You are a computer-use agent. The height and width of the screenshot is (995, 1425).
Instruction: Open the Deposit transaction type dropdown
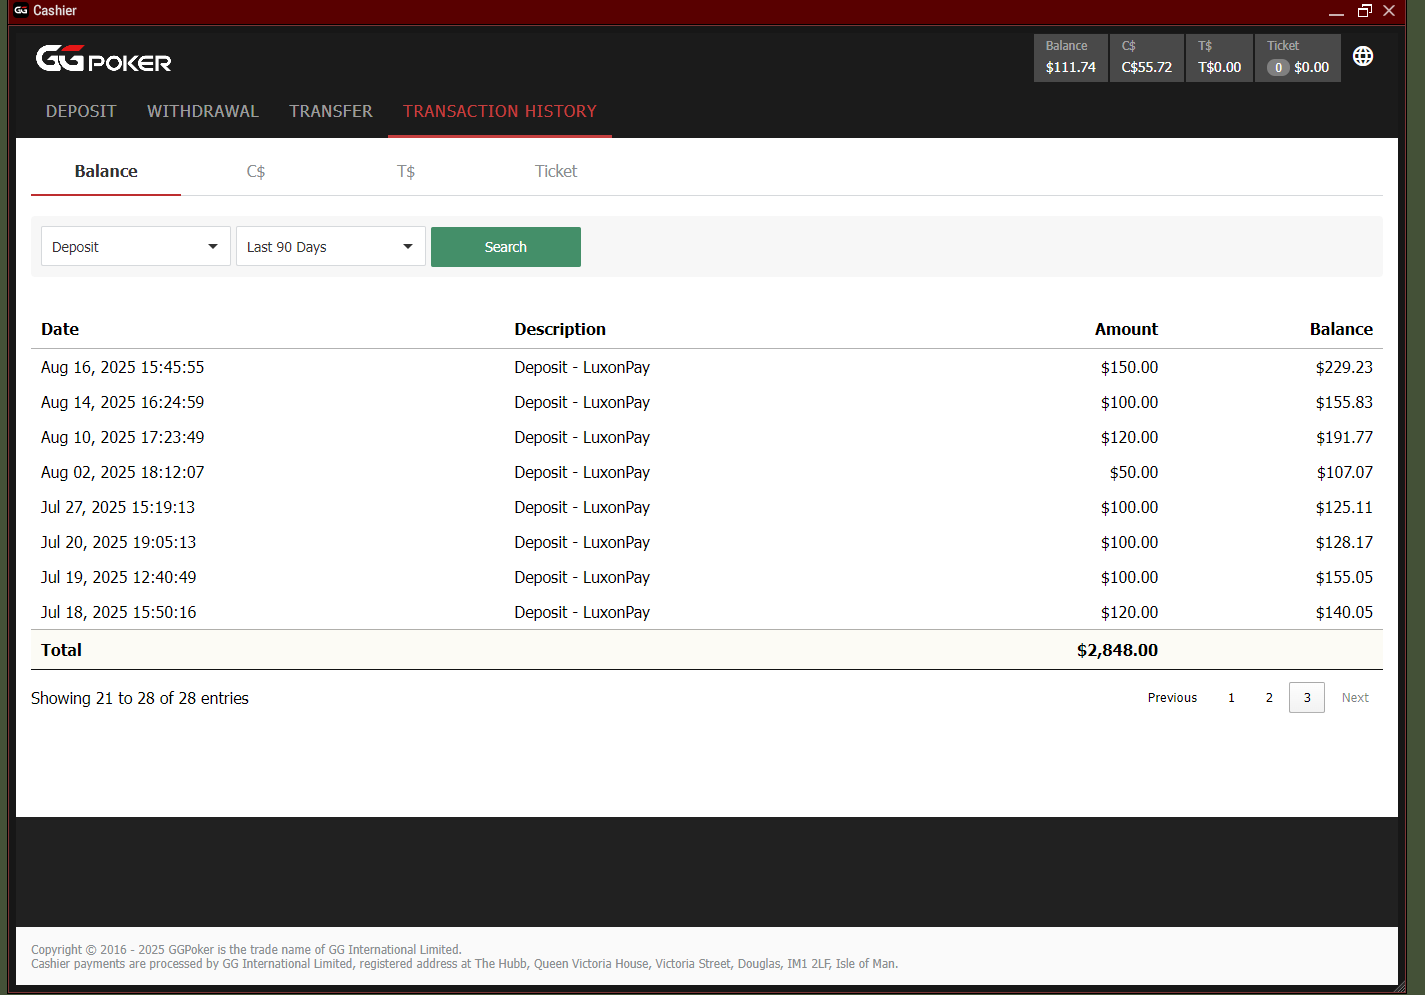(135, 247)
